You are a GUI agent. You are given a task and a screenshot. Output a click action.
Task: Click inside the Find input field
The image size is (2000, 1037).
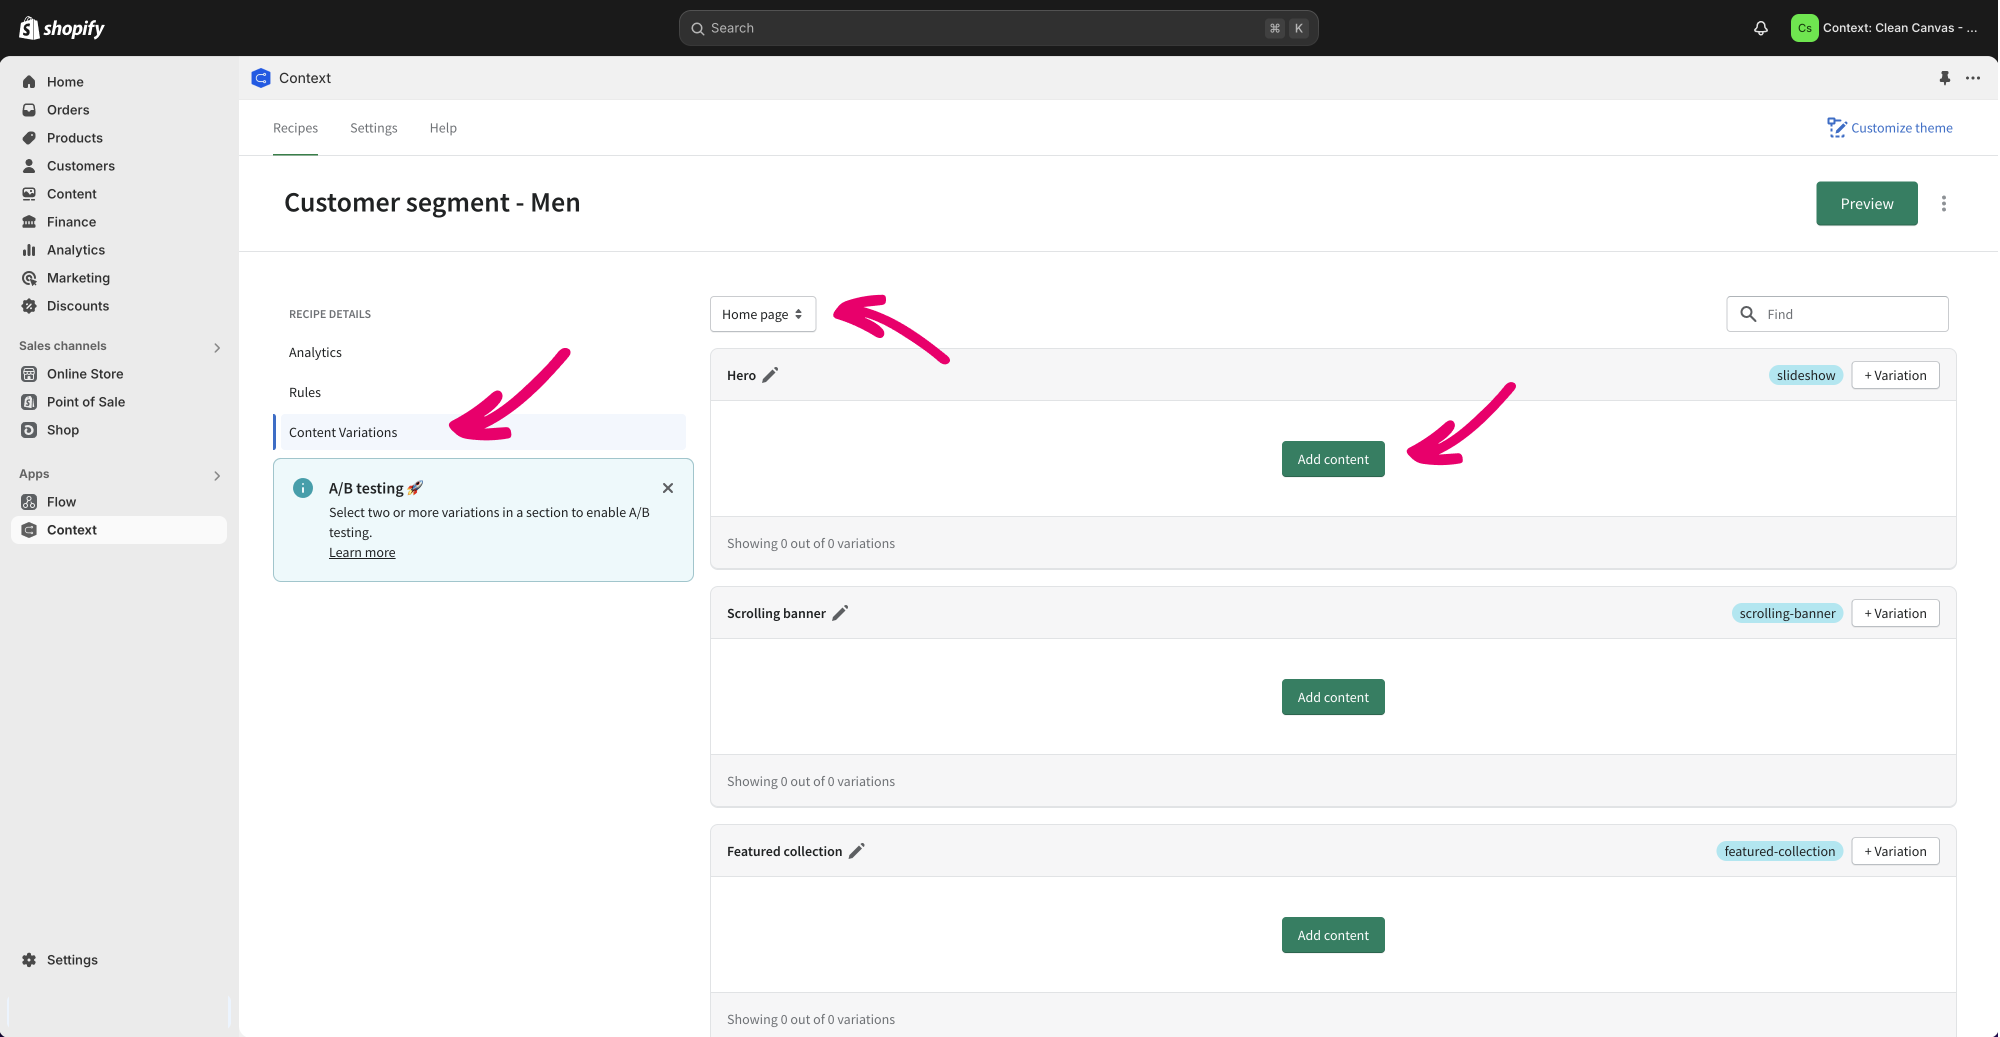(1850, 314)
